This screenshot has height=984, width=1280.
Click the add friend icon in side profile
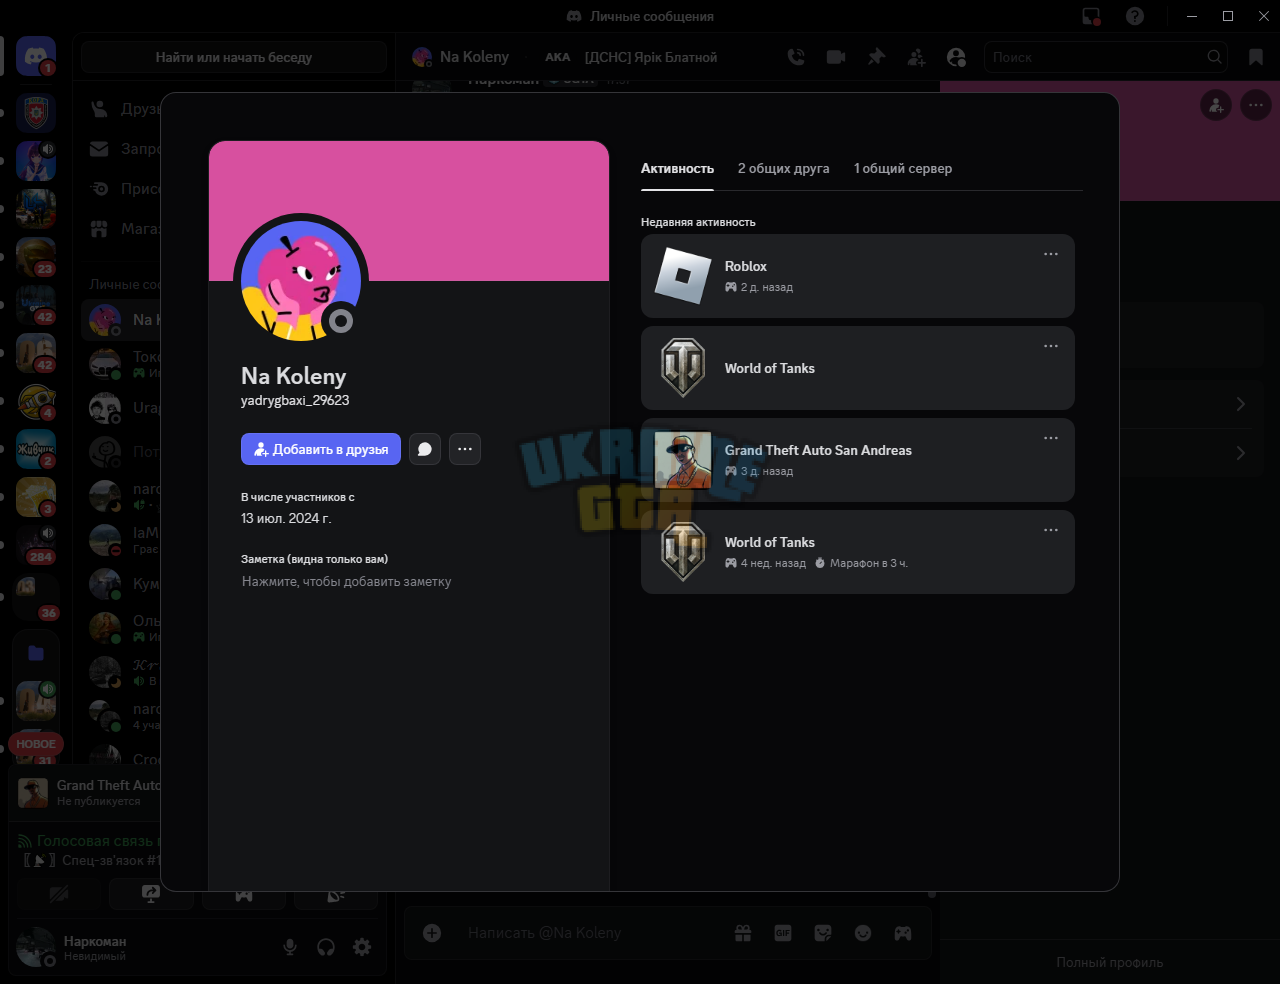tap(1216, 105)
